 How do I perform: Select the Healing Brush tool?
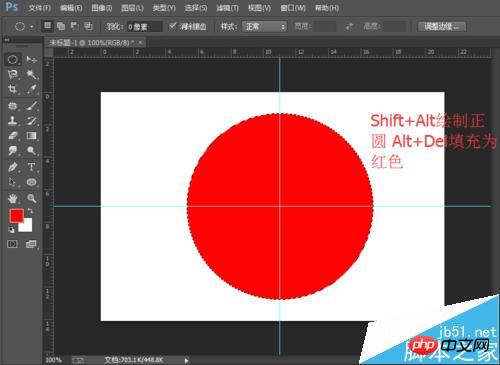pos(13,106)
